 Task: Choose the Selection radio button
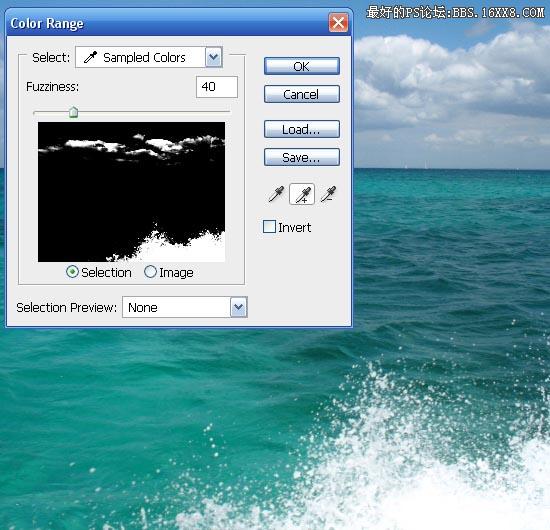tap(72, 272)
